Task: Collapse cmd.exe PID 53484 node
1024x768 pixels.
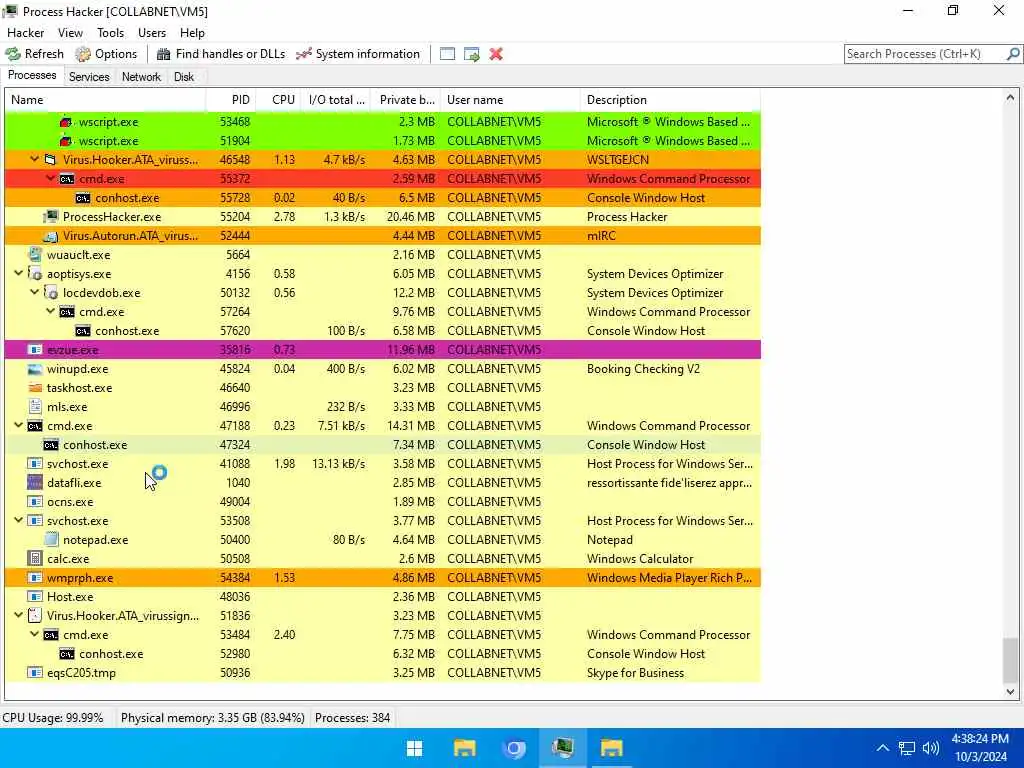Action: point(35,635)
